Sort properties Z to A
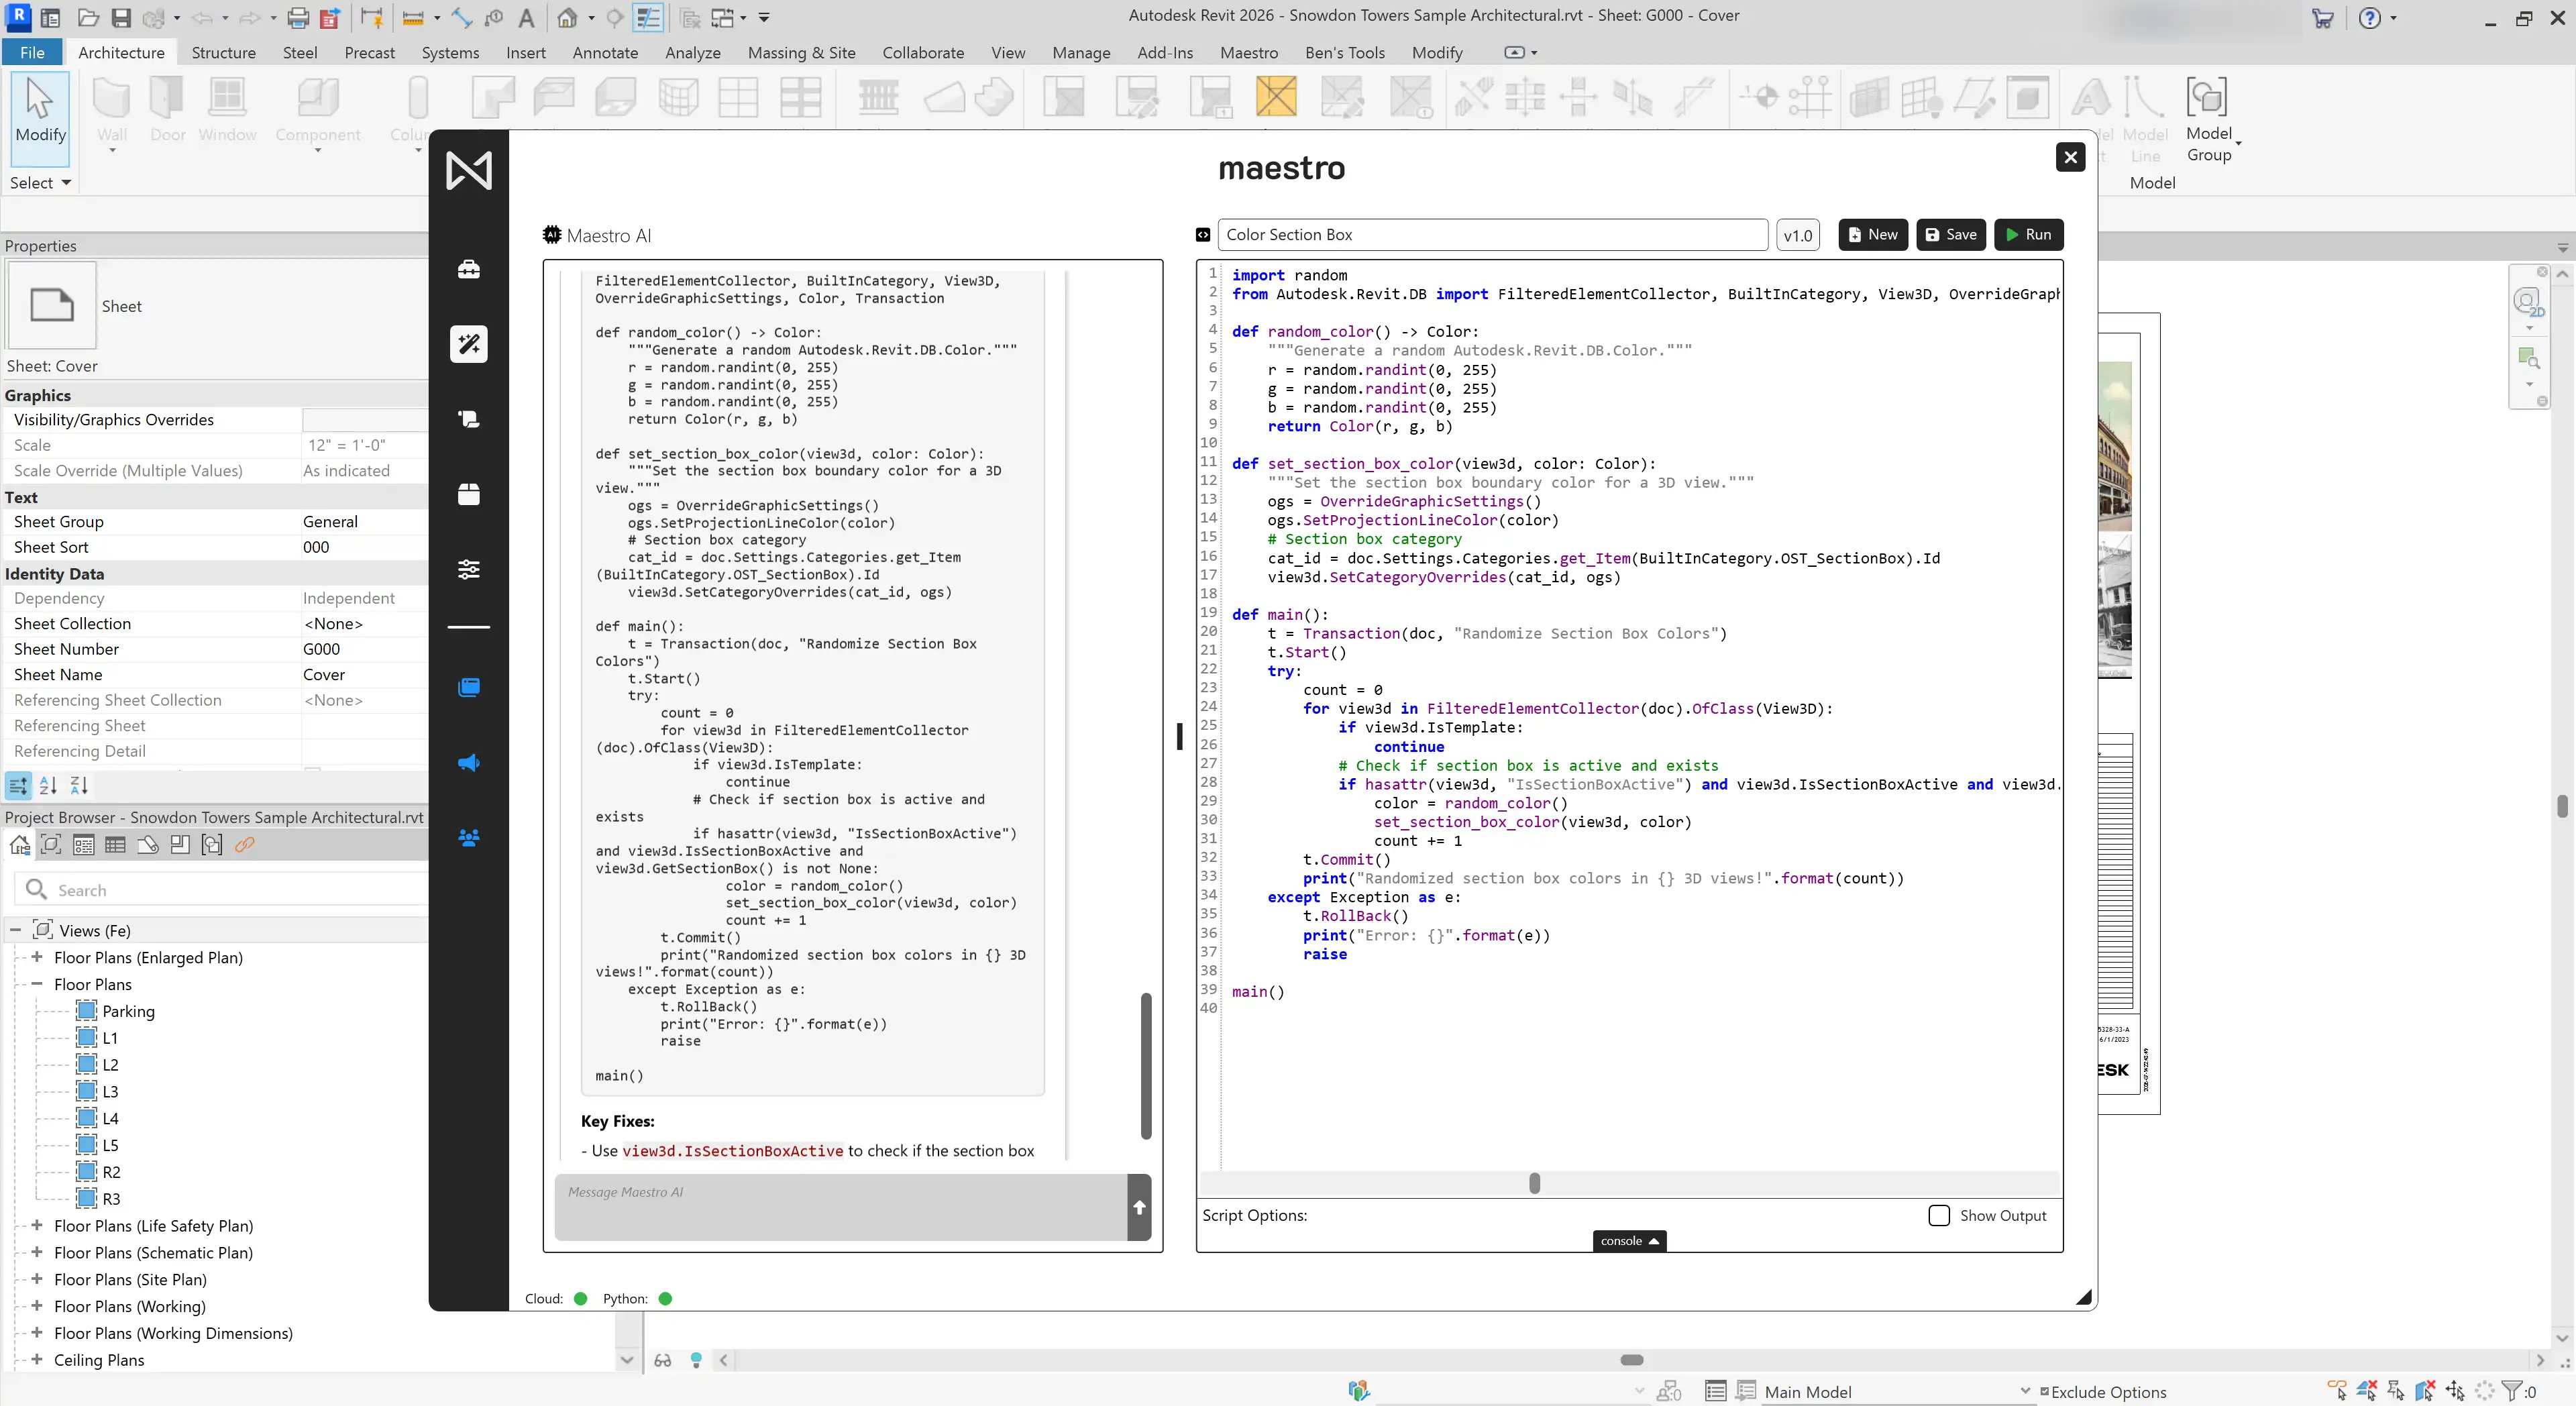This screenshot has width=2576, height=1406. (x=79, y=786)
